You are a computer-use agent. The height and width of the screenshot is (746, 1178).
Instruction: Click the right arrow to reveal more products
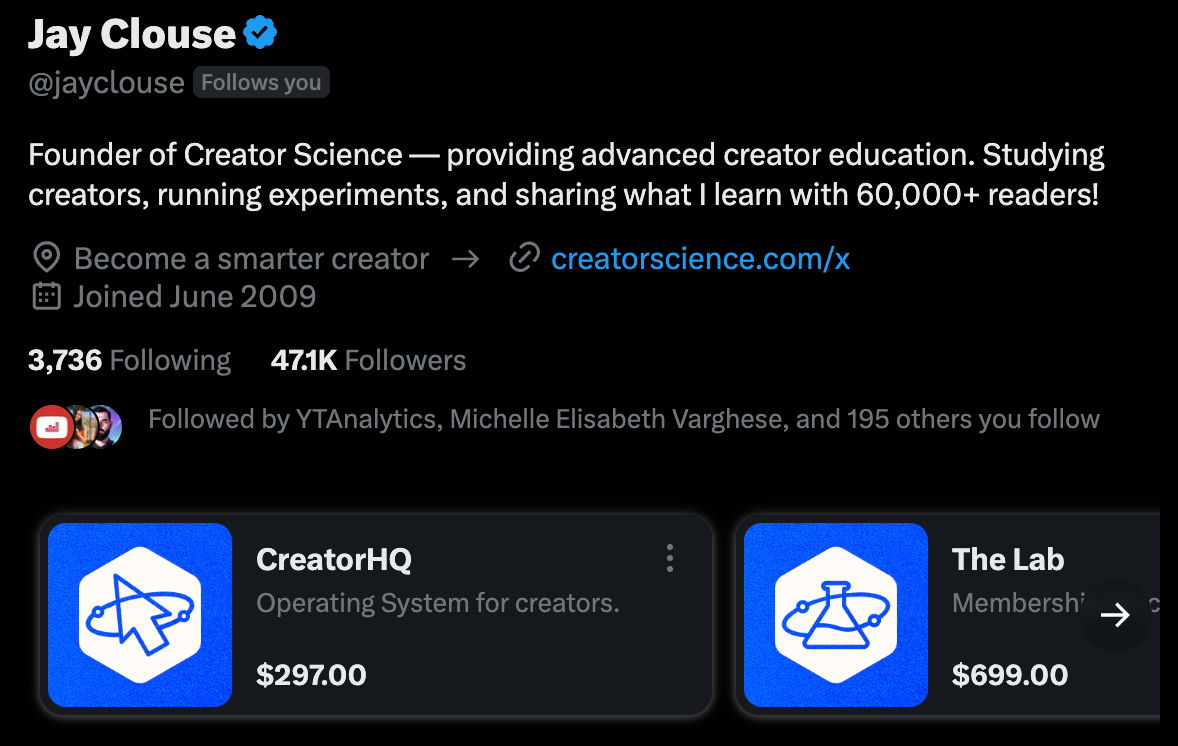click(1113, 615)
